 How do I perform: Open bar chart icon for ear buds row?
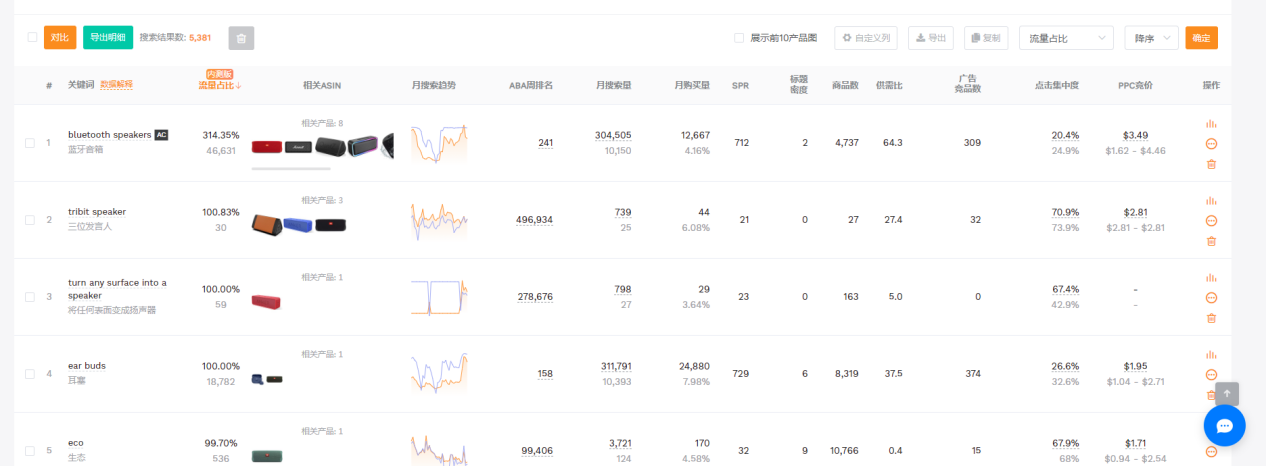(x=1211, y=355)
